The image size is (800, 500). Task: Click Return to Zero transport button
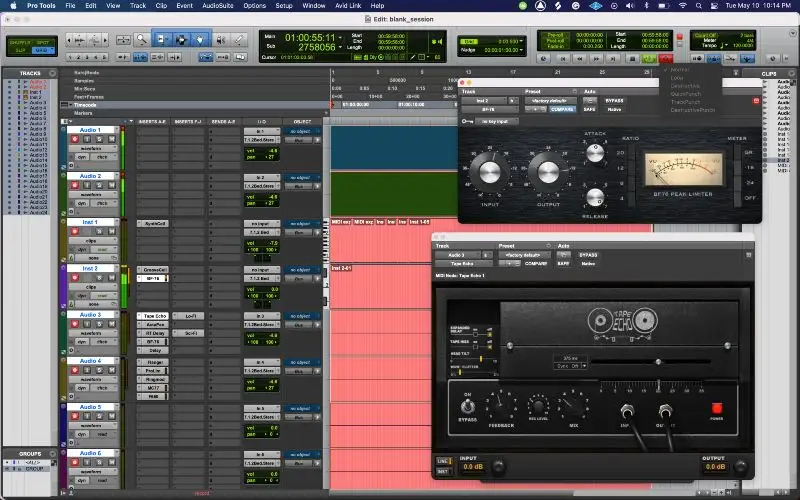coord(563,59)
